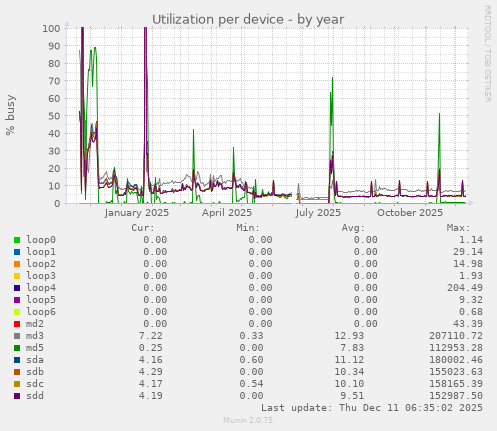Click md2 max value 43.39

tap(468, 324)
